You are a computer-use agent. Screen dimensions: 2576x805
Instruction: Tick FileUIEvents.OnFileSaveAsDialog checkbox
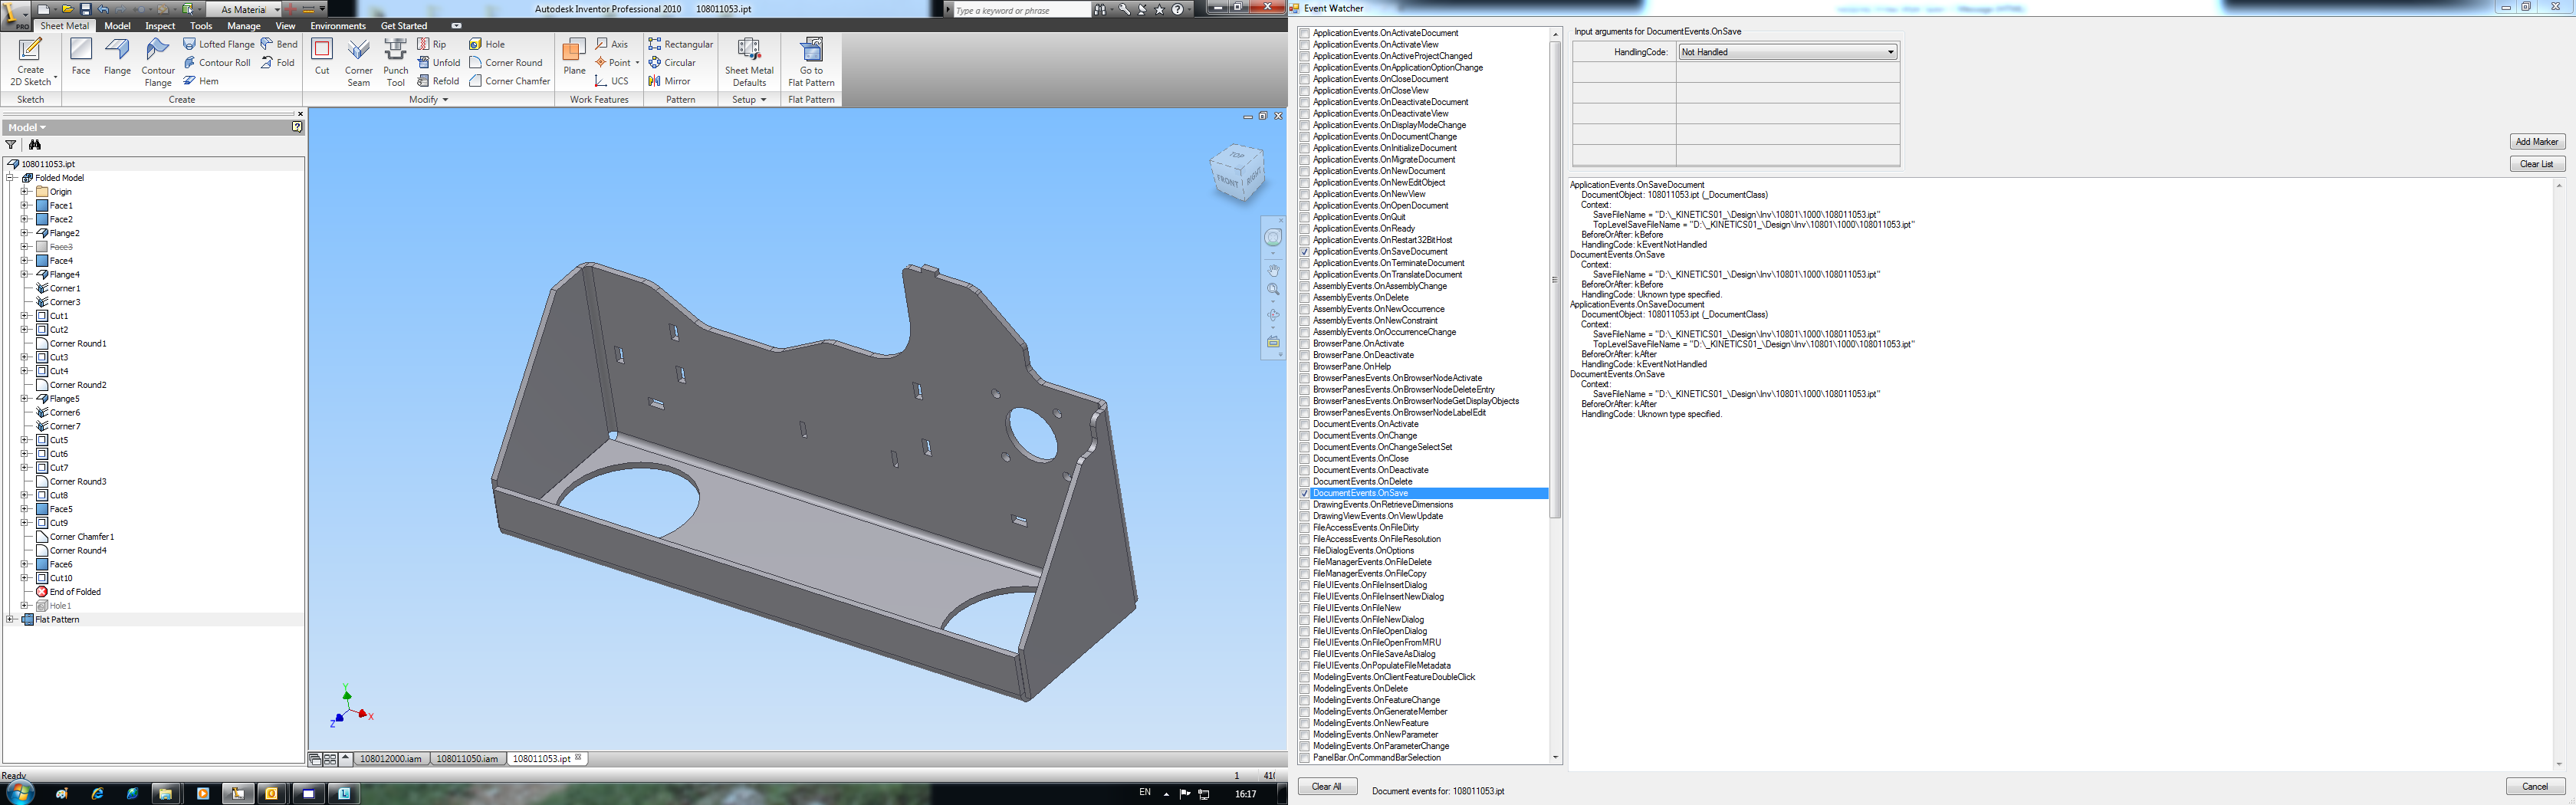(x=1304, y=654)
